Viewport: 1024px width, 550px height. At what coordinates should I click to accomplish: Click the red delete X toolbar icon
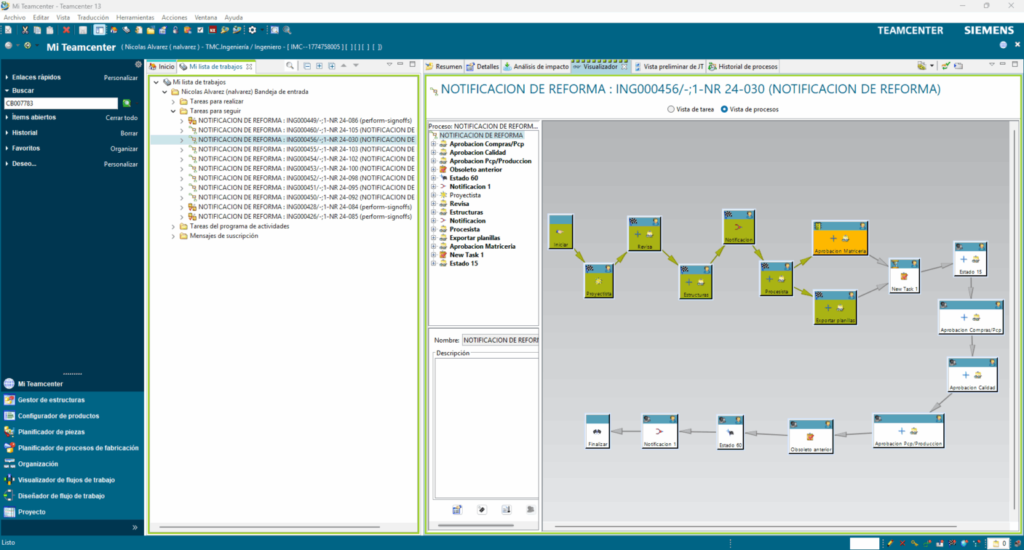[67, 30]
